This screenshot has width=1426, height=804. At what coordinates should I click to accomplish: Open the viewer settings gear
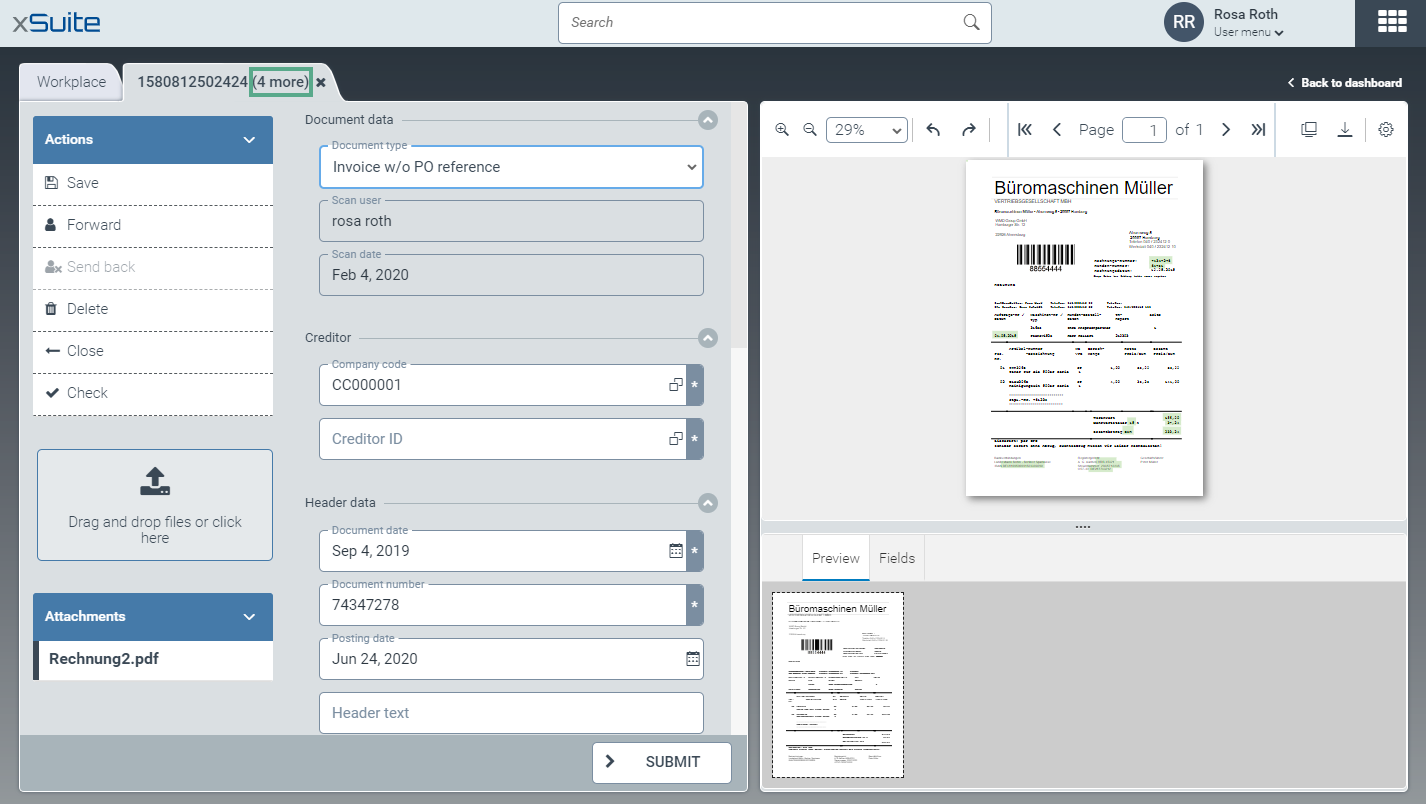click(x=1385, y=130)
